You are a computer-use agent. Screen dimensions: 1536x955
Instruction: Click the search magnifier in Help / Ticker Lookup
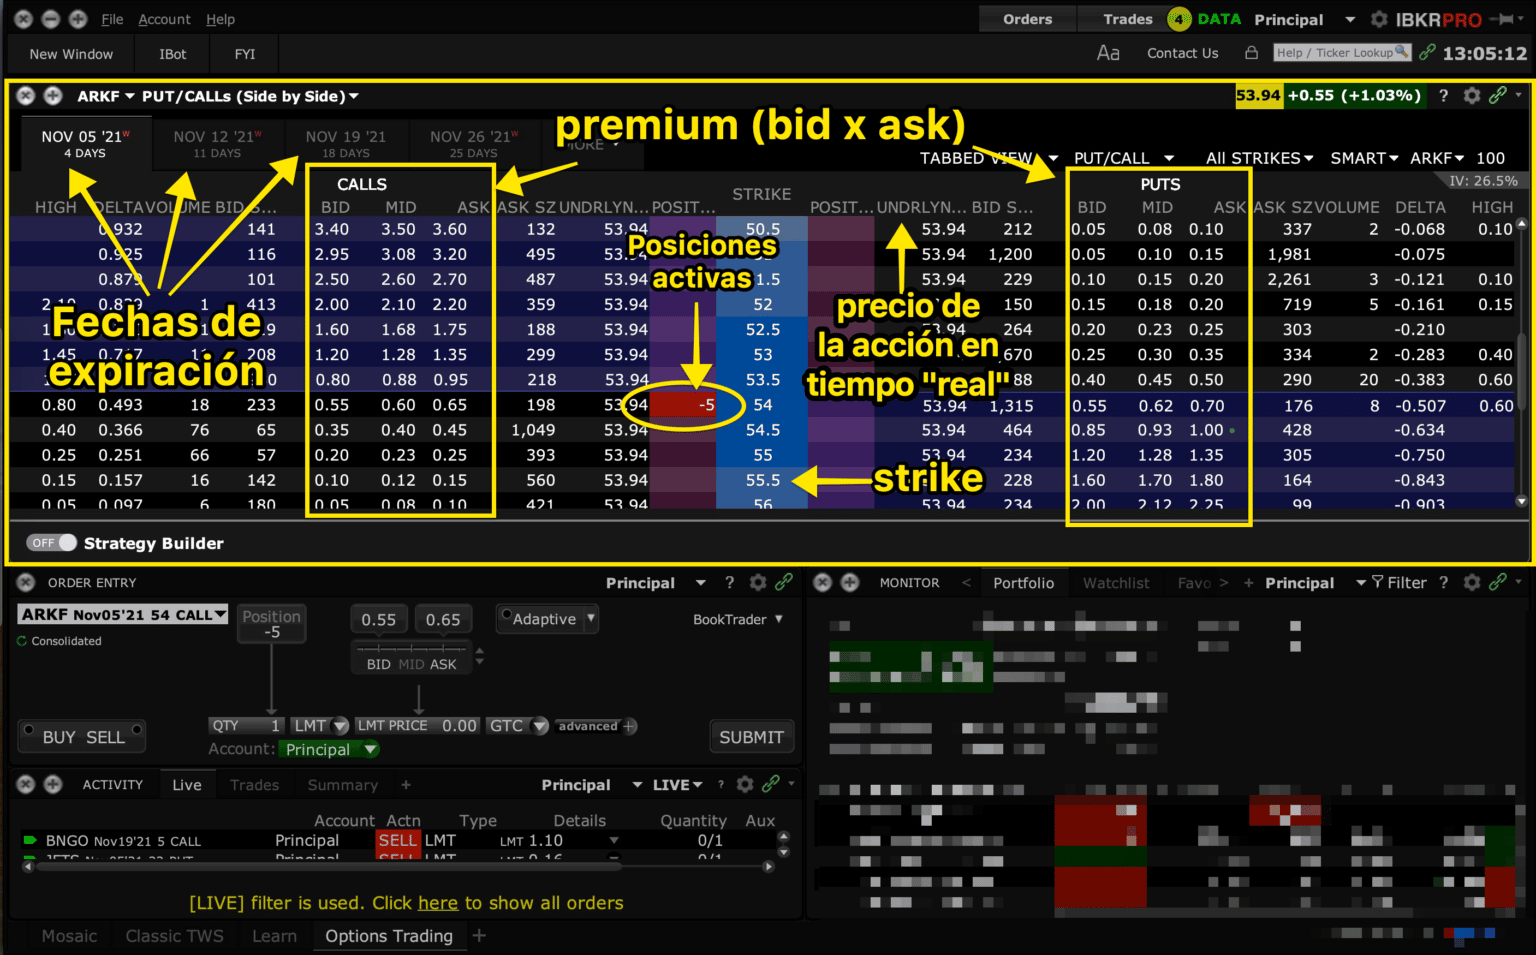(x=1400, y=52)
